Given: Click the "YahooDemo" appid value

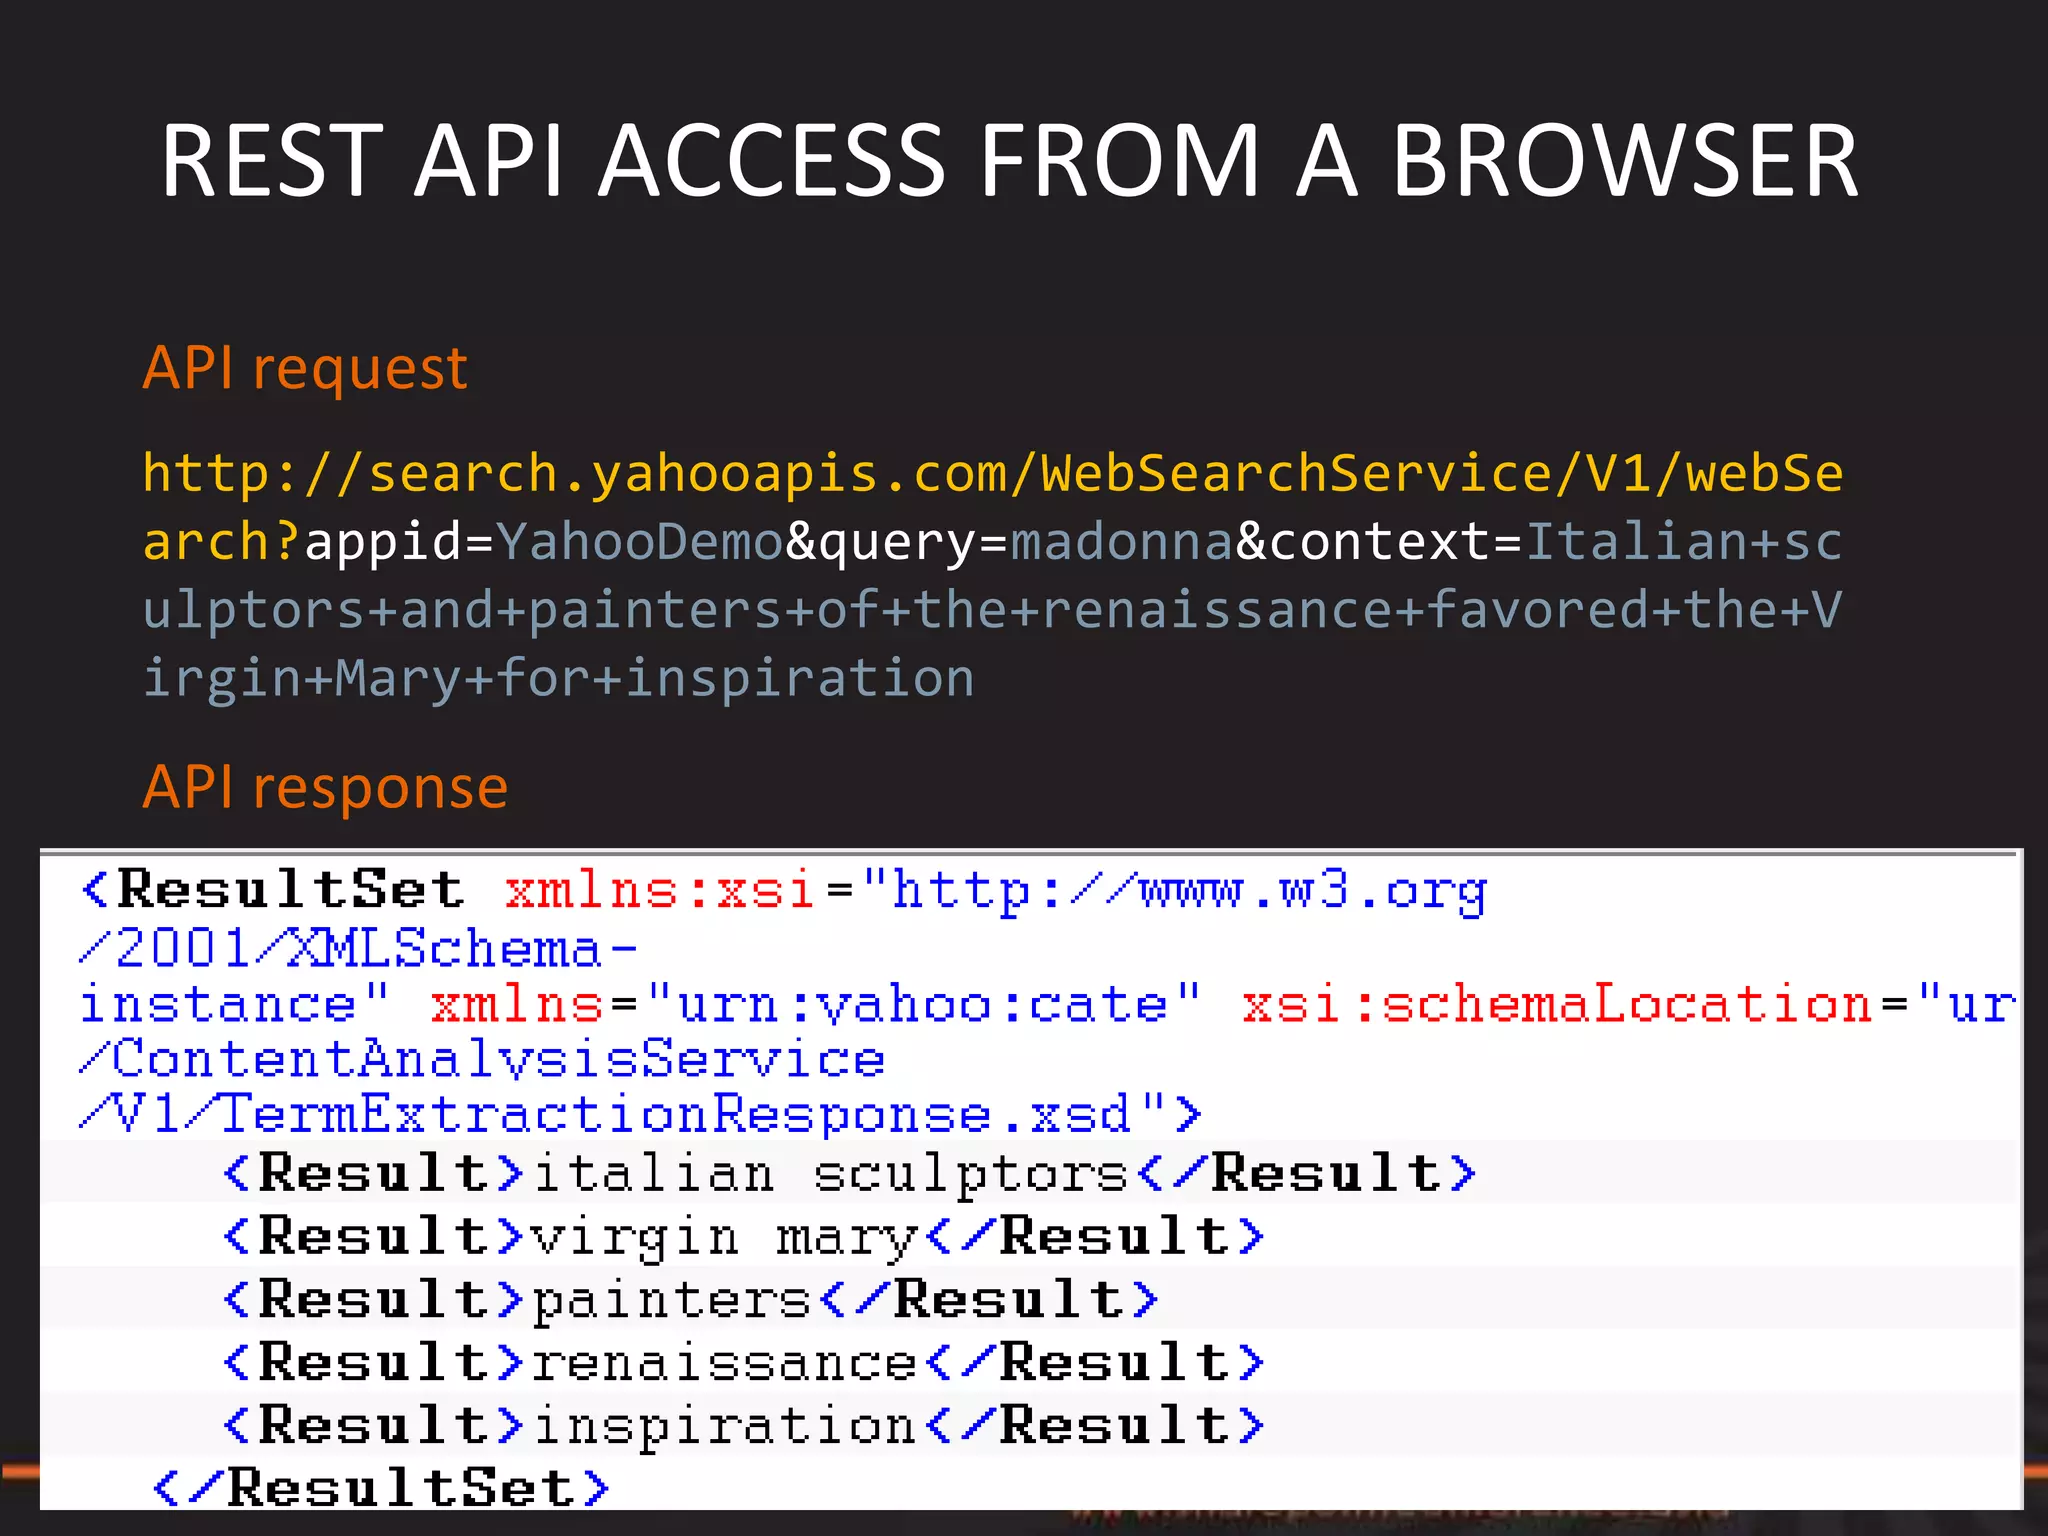Looking at the screenshot, I should coord(640,541).
